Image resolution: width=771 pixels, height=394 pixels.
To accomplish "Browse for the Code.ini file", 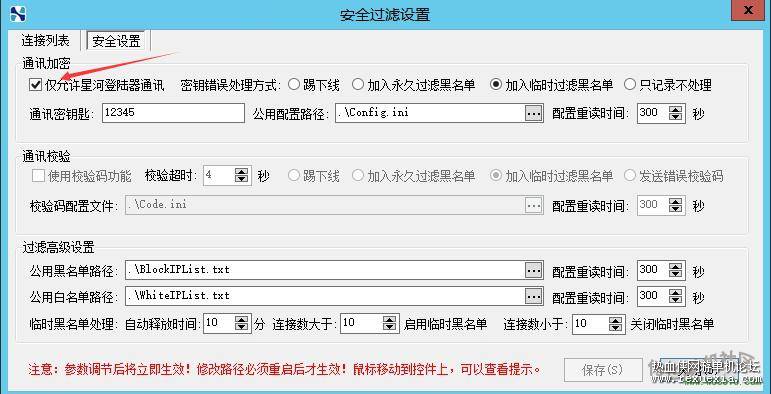I will [x=534, y=205].
